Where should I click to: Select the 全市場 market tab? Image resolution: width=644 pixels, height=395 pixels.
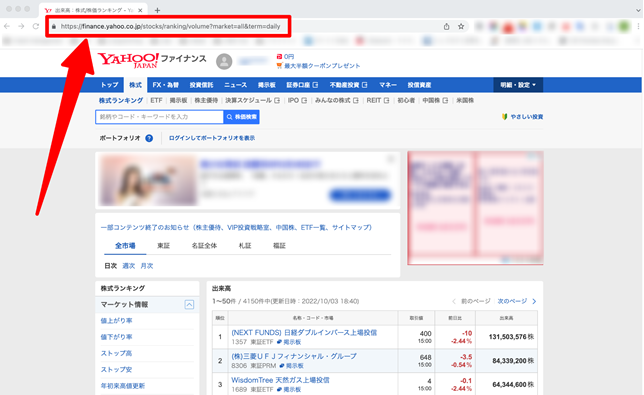point(125,246)
